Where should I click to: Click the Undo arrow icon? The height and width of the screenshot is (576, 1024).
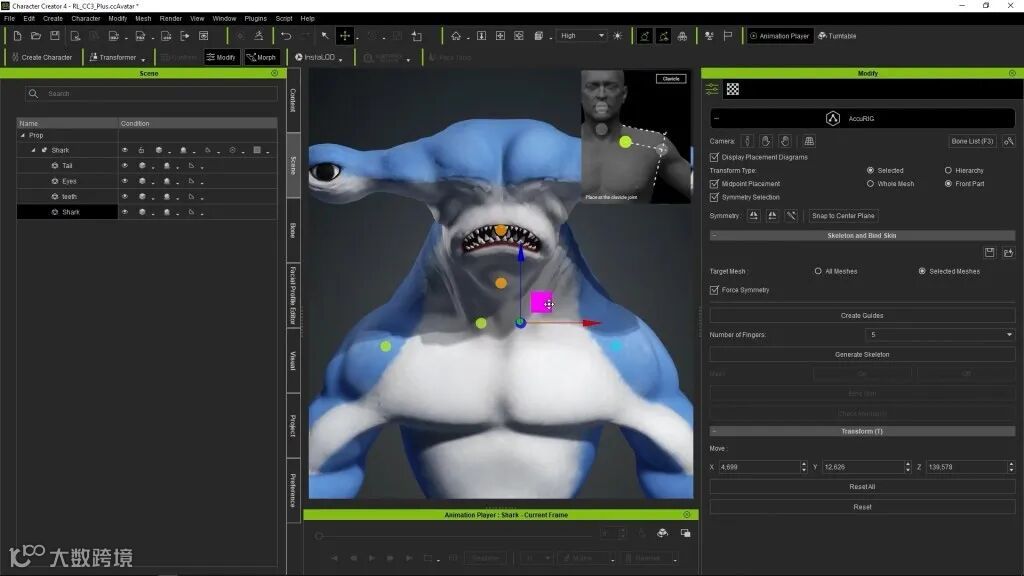pyautogui.click(x=286, y=36)
